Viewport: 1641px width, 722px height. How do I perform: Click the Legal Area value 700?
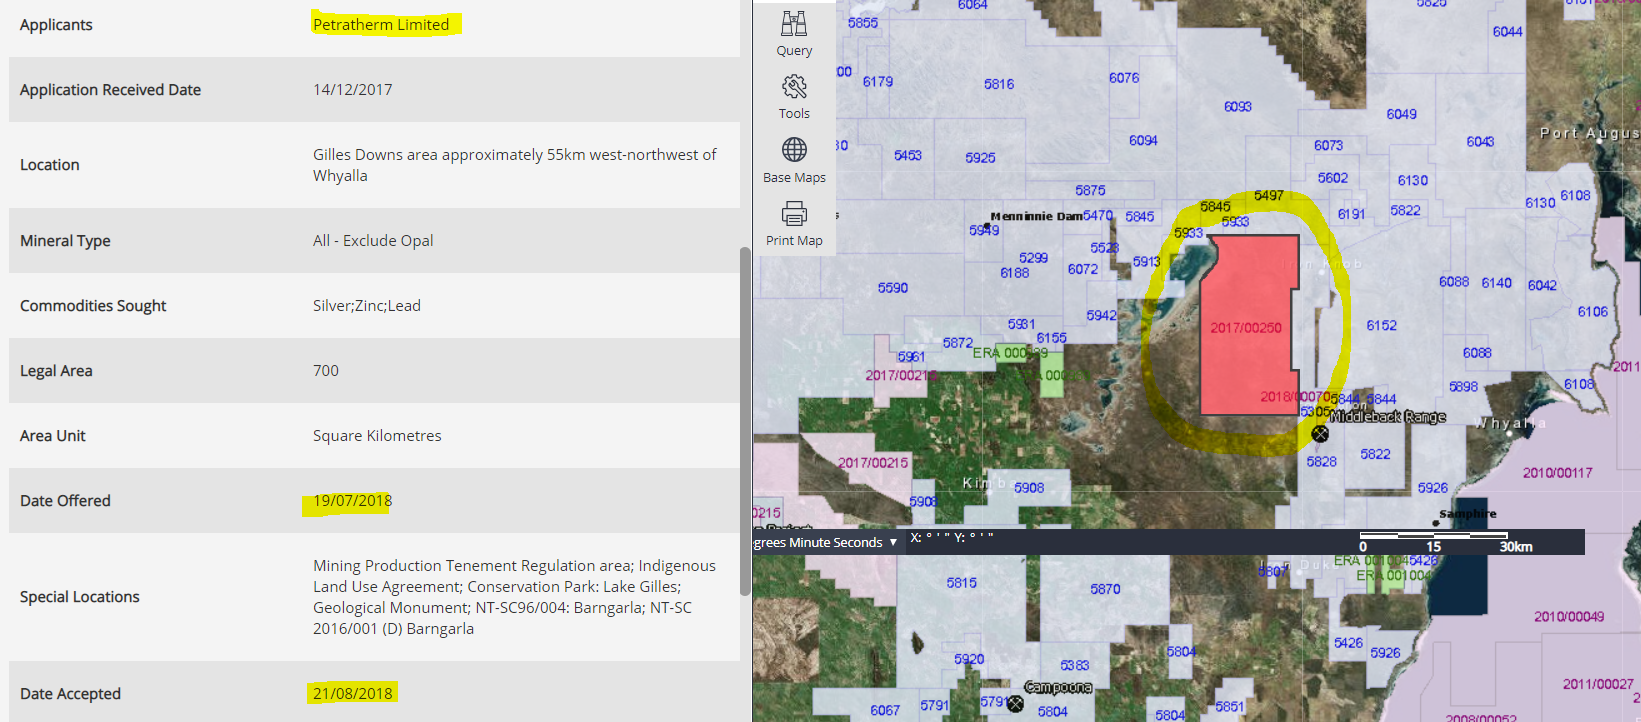coord(326,370)
